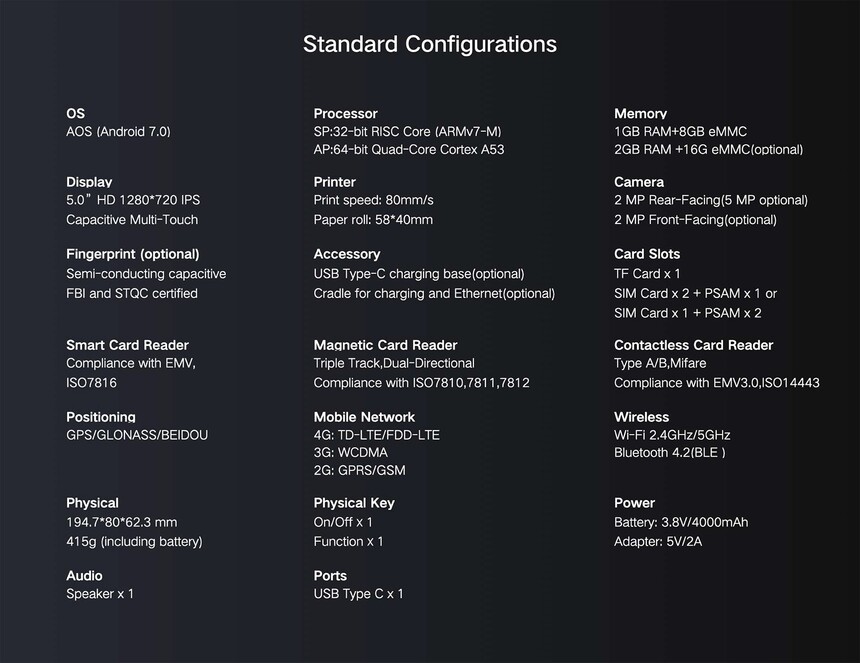This screenshot has height=663, width=860.
Task: Click the Mobile Network heading
Action: (x=364, y=417)
